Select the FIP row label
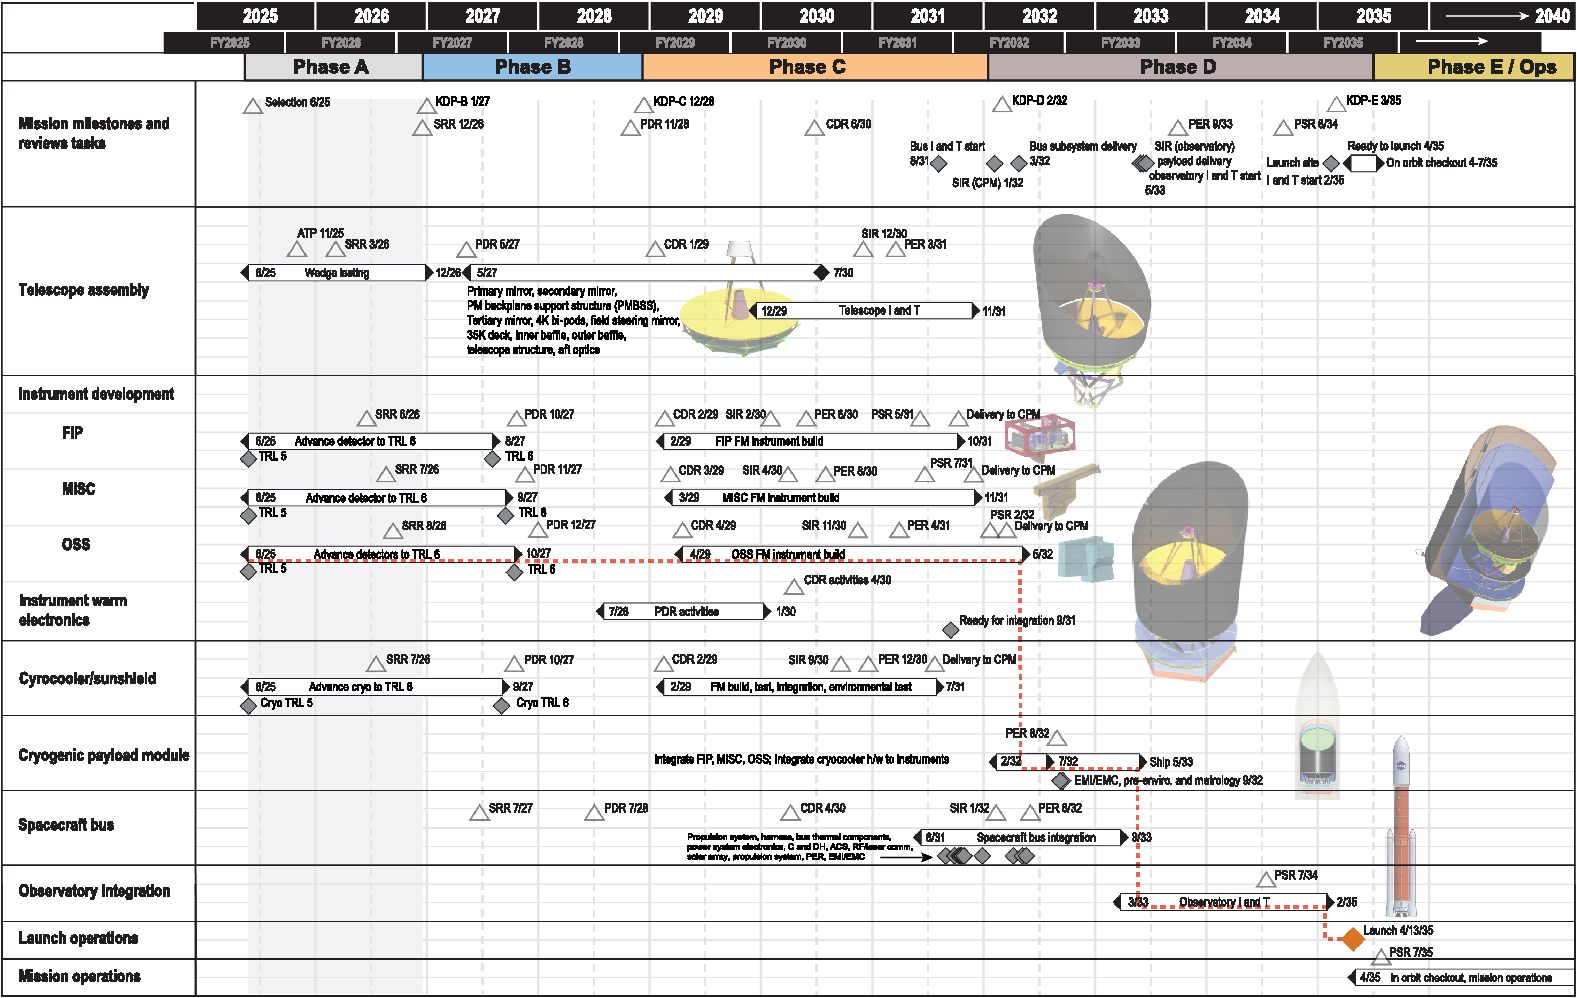Viewport: 1577px width, 998px height. 72,433
